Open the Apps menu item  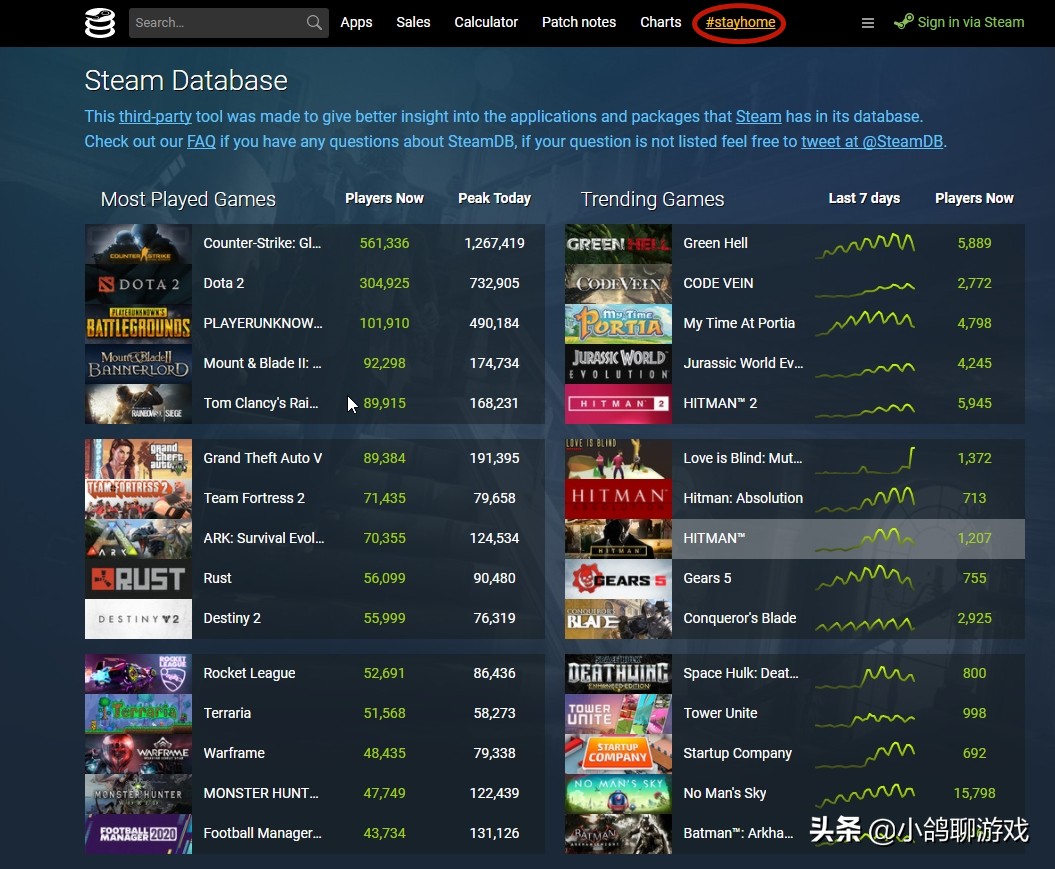[x=356, y=22]
